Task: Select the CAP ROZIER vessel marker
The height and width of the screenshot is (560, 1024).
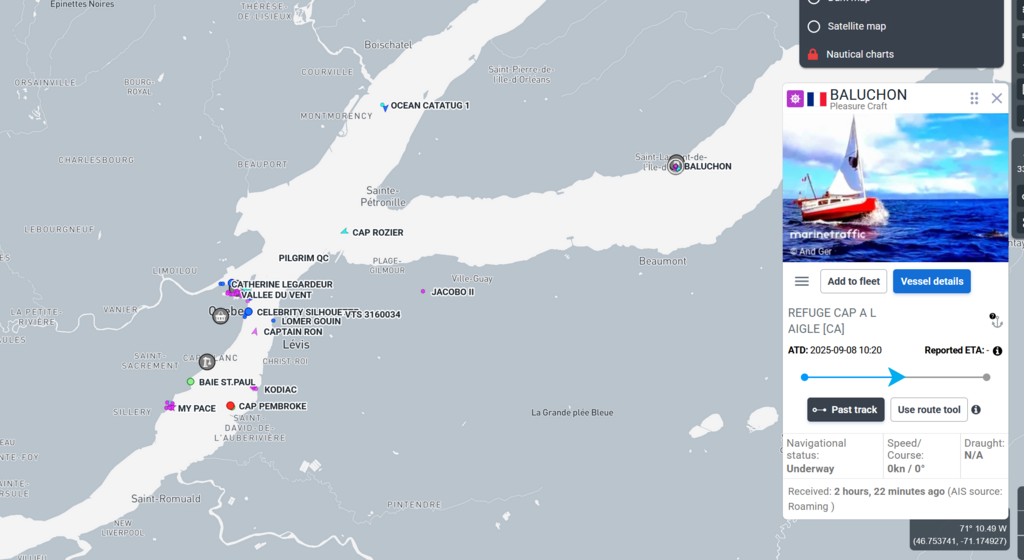Action: click(x=344, y=232)
